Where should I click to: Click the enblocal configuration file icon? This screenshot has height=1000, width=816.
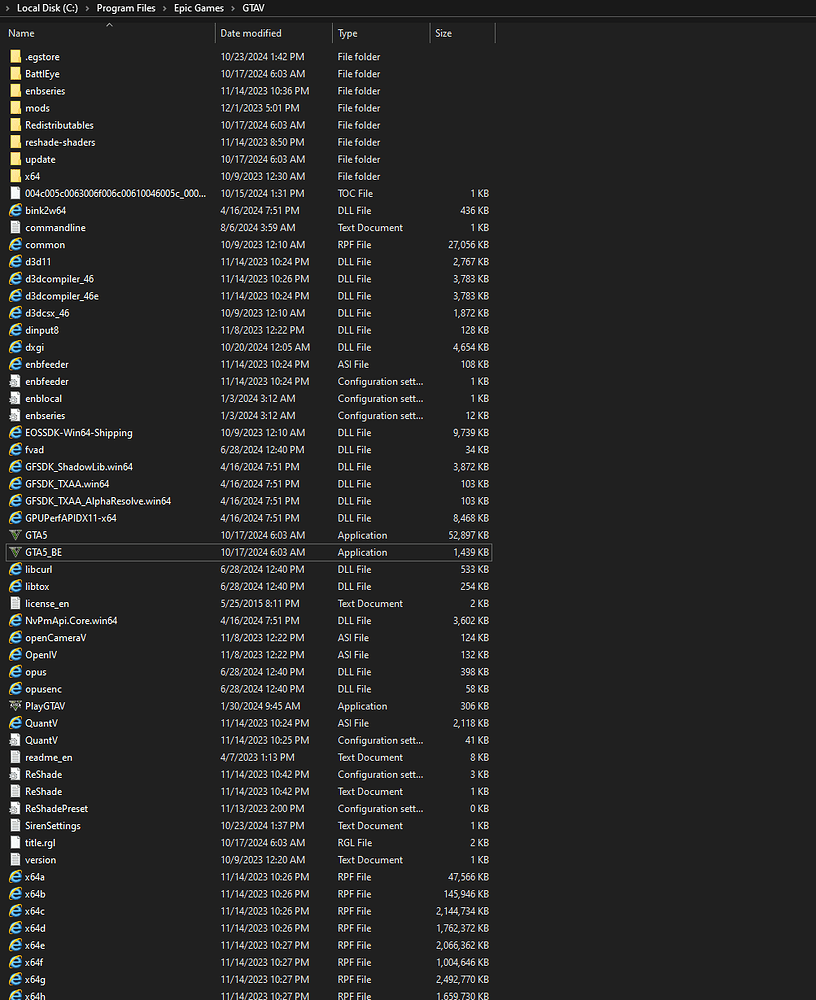[15, 399]
